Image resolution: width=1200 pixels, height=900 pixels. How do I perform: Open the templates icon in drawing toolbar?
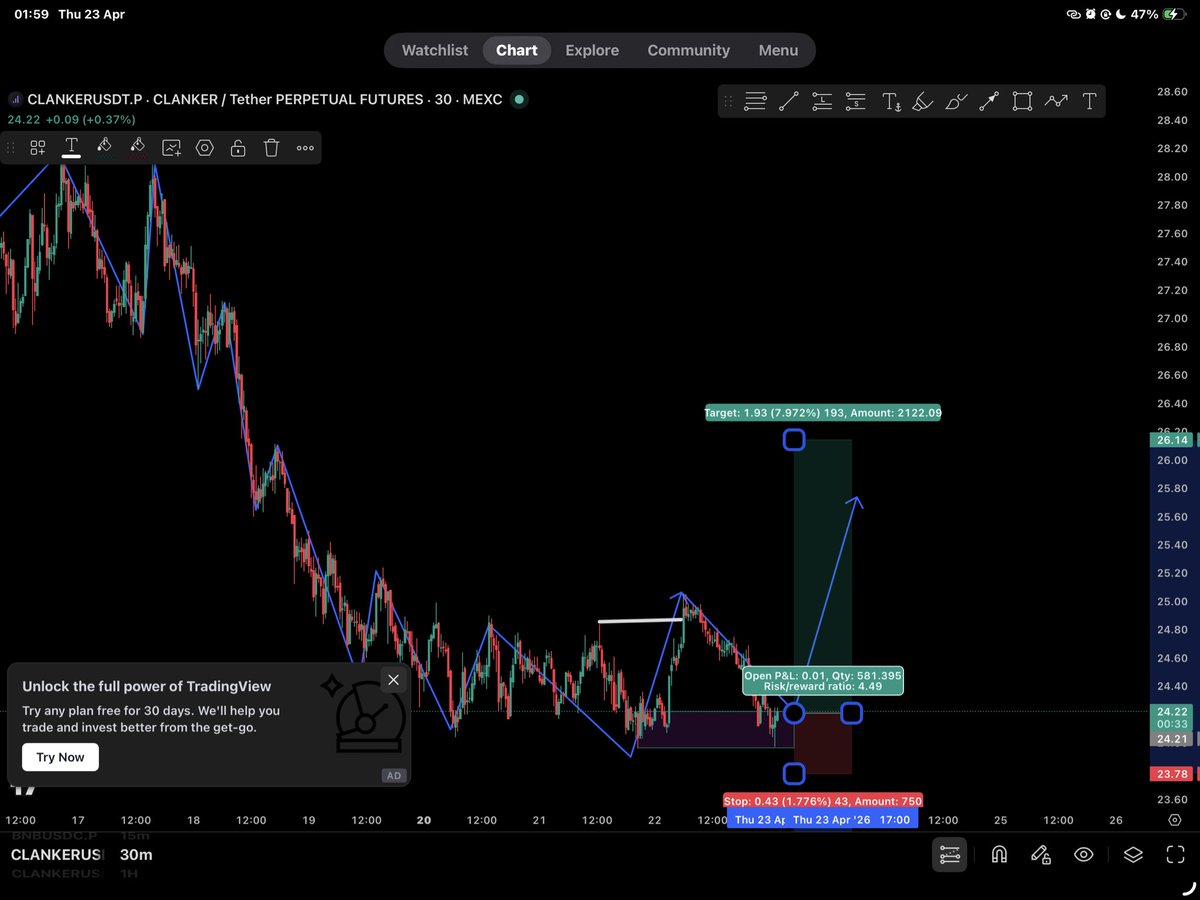coord(38,148)
